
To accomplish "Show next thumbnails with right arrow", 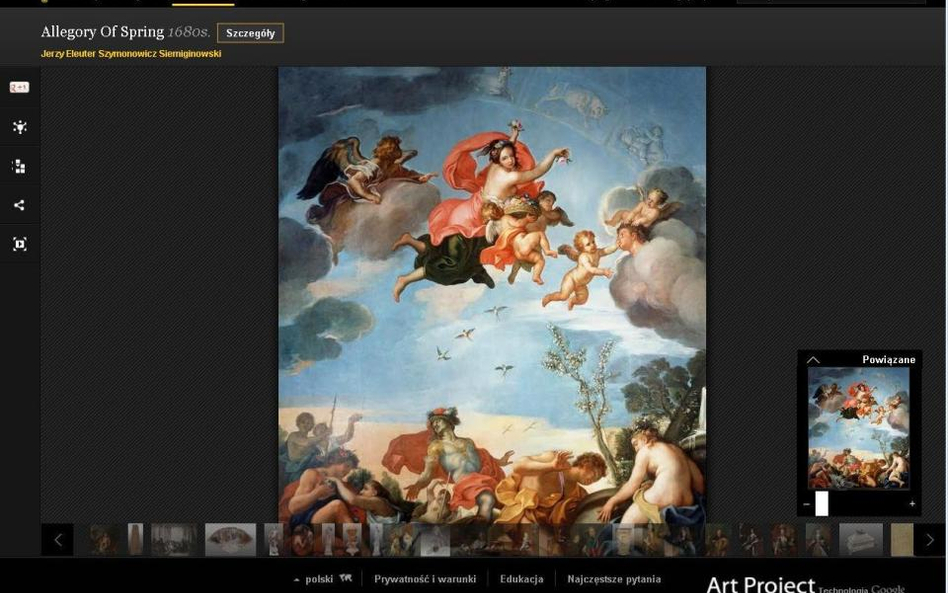I will point(930,540).
